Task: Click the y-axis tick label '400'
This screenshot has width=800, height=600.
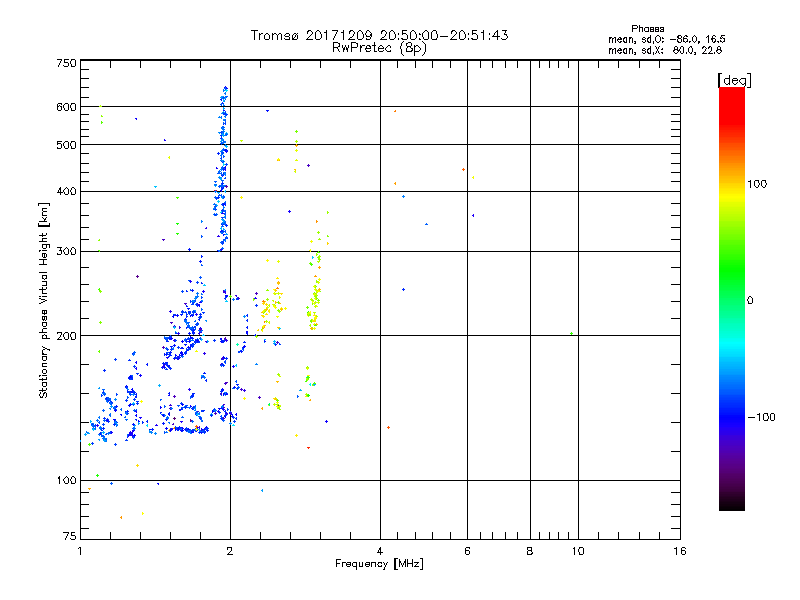Action: click(66, 191)
